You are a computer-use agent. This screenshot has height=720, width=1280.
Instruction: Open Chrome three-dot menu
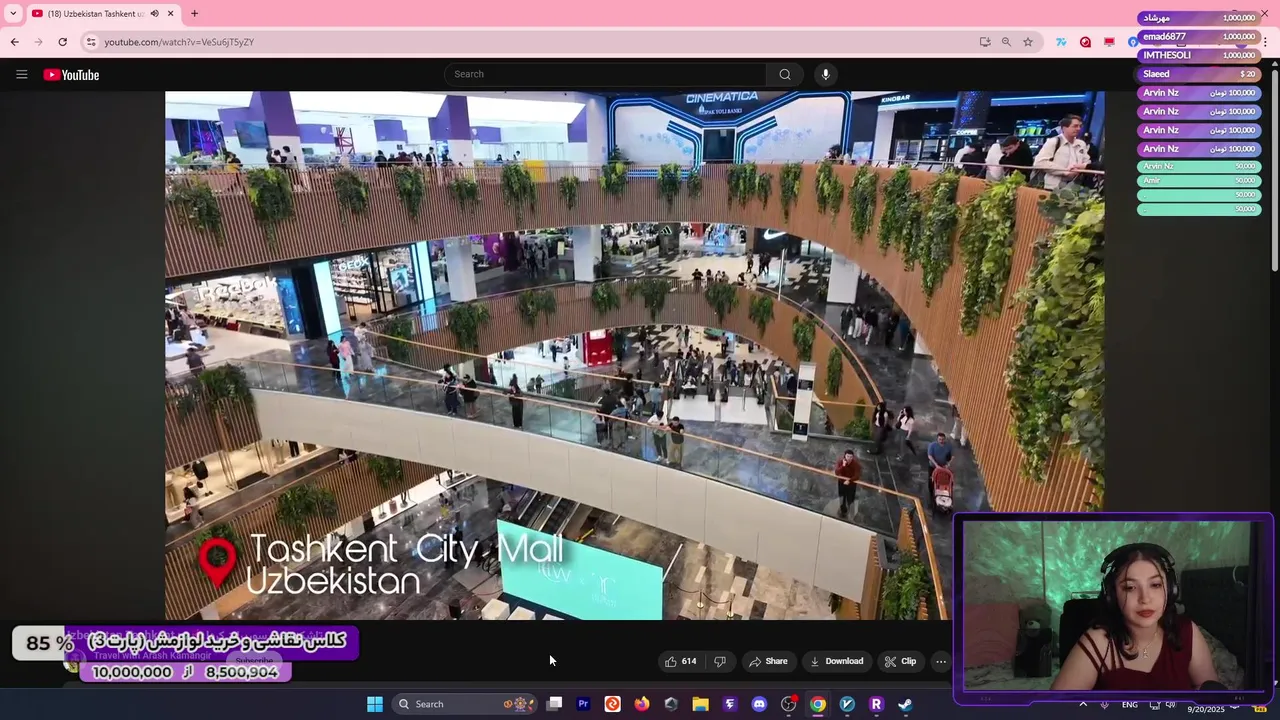pyautogui.click(x=1266, y=42)
